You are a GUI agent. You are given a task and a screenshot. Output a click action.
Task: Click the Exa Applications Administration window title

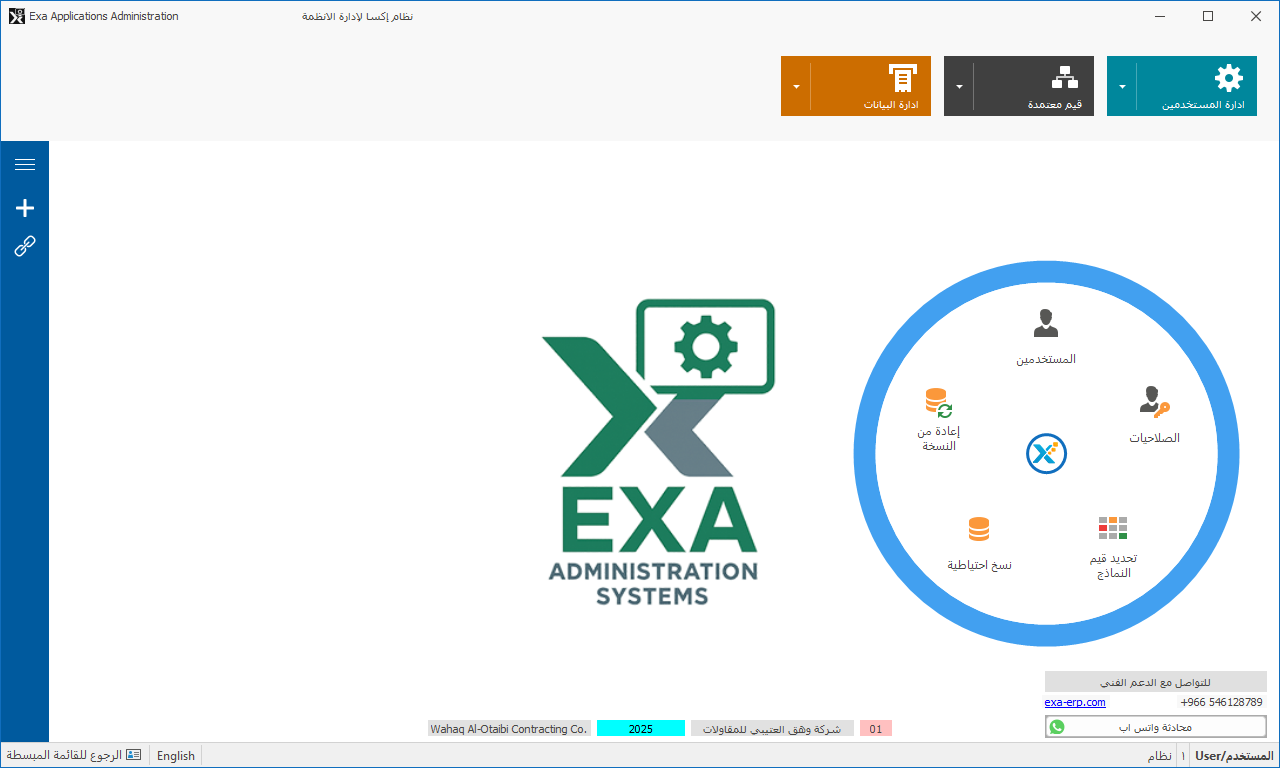pos(104,16)
